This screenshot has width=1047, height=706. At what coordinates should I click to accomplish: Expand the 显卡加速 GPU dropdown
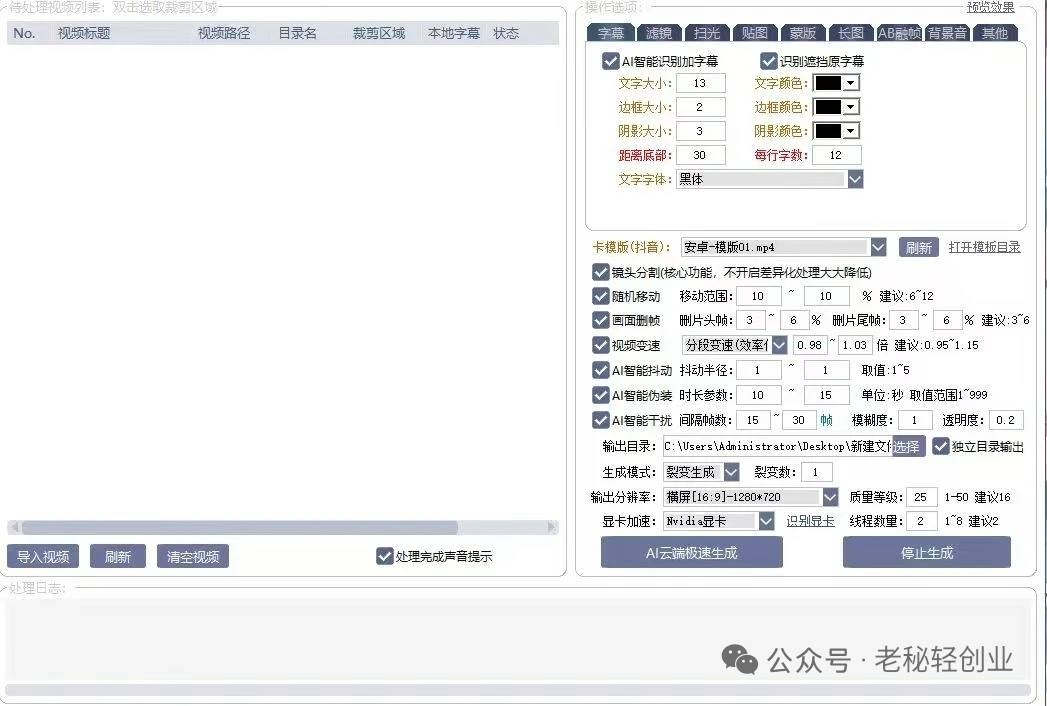(766, 521)
